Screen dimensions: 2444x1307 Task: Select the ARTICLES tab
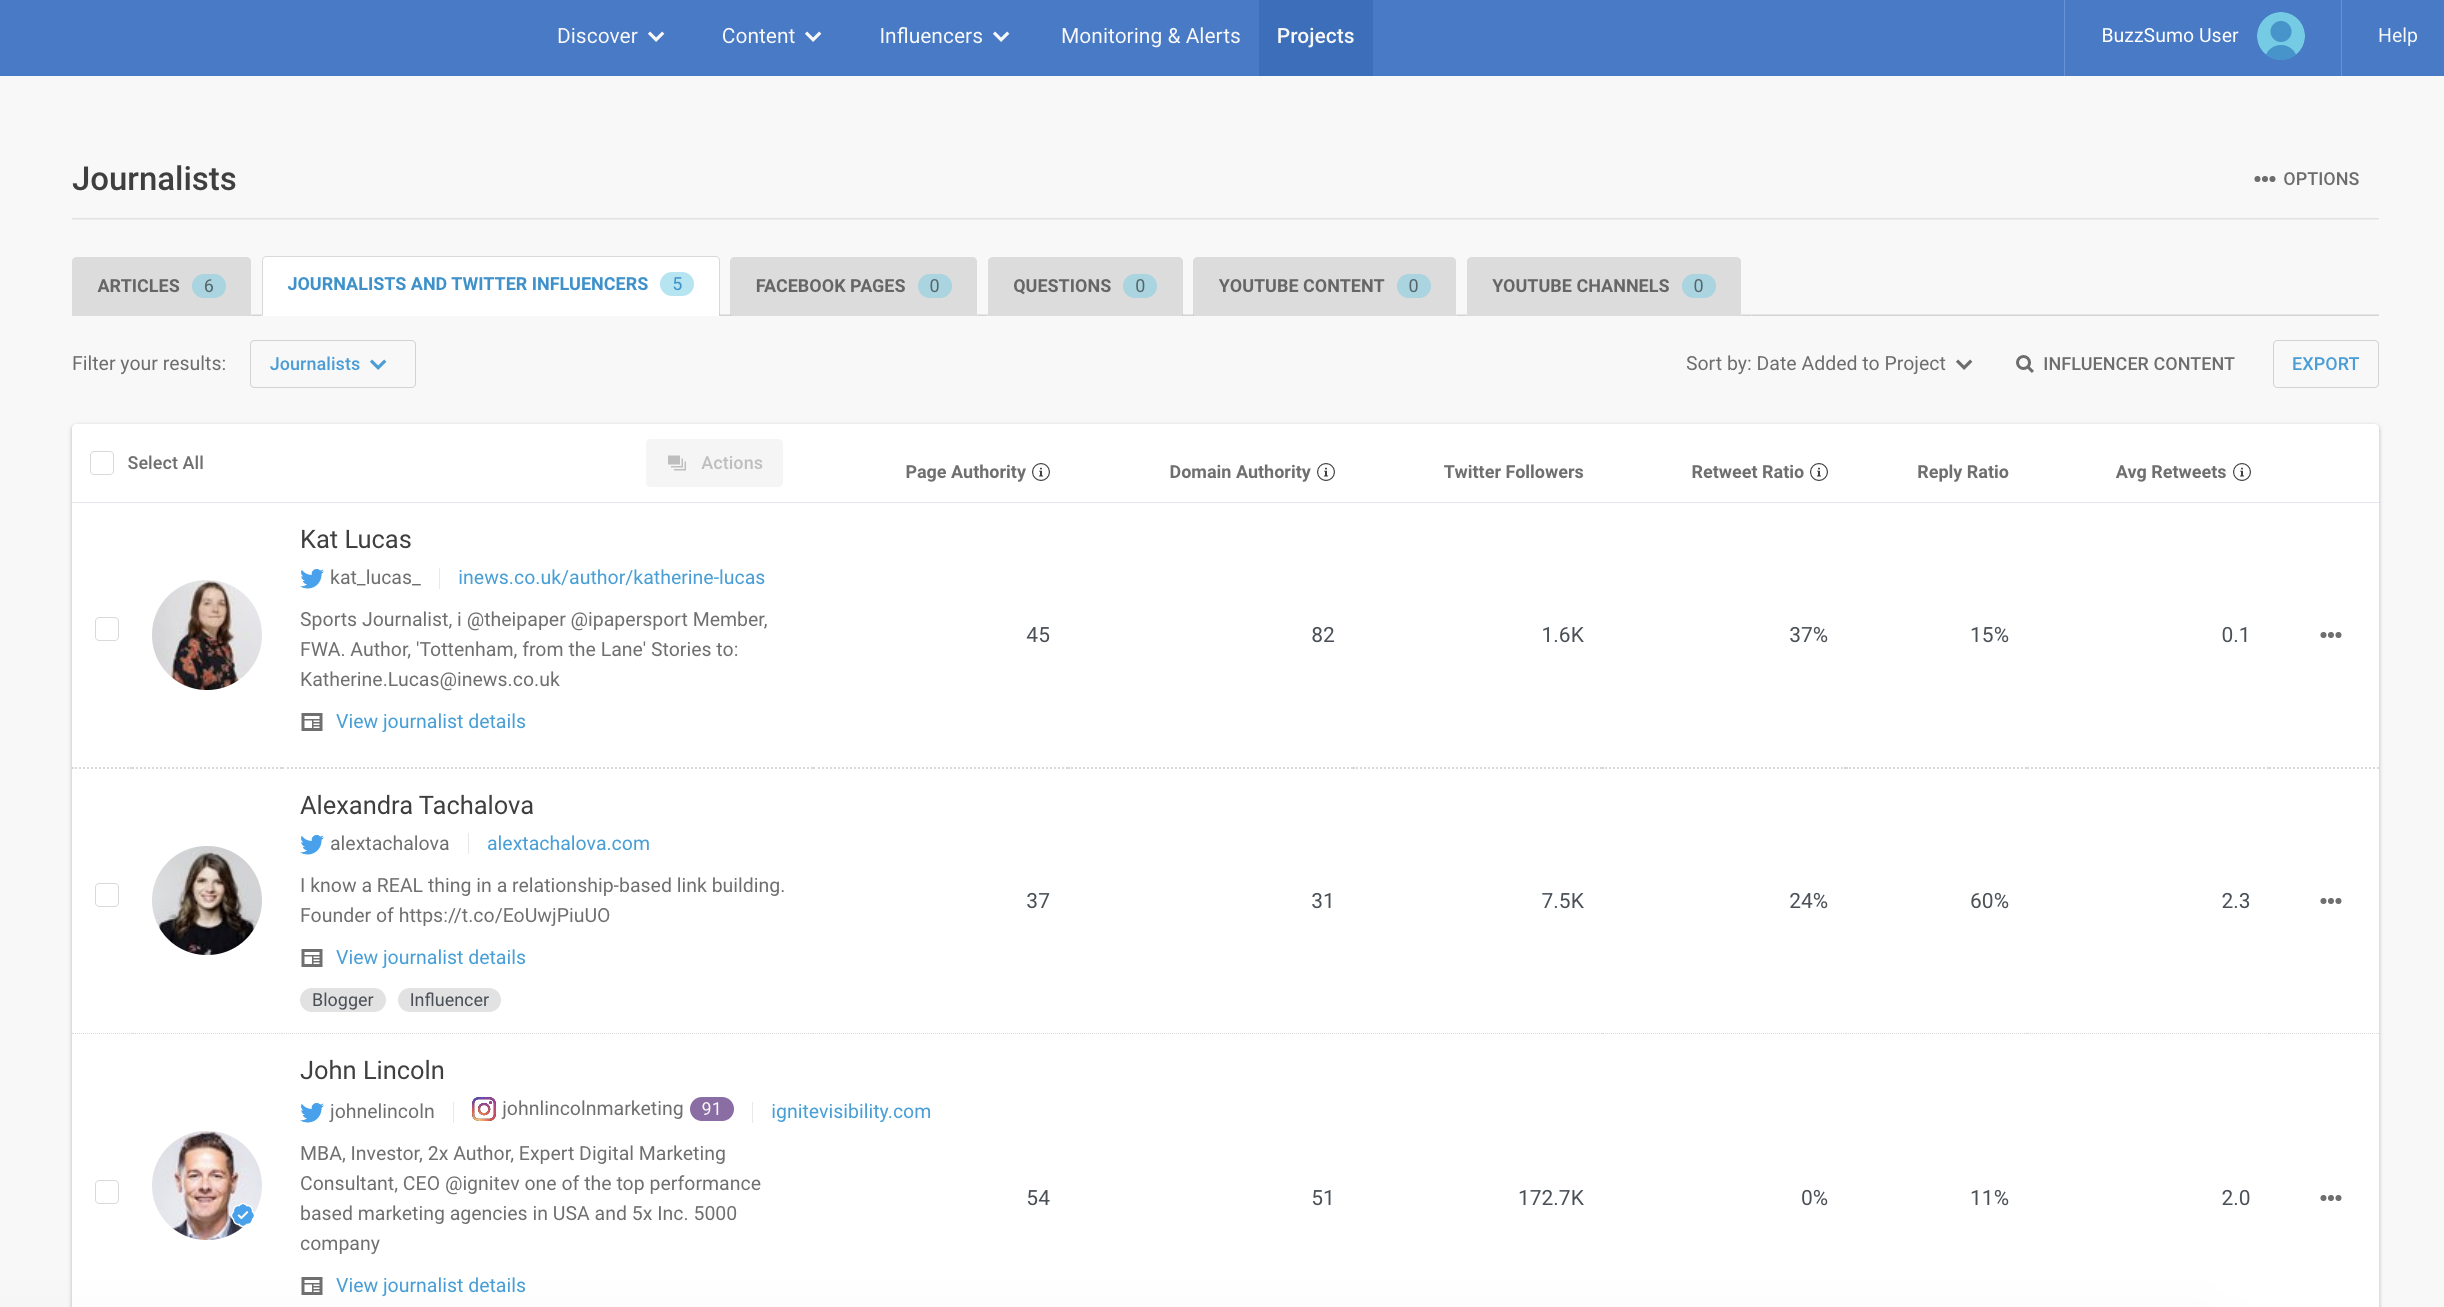coord(160,285)
